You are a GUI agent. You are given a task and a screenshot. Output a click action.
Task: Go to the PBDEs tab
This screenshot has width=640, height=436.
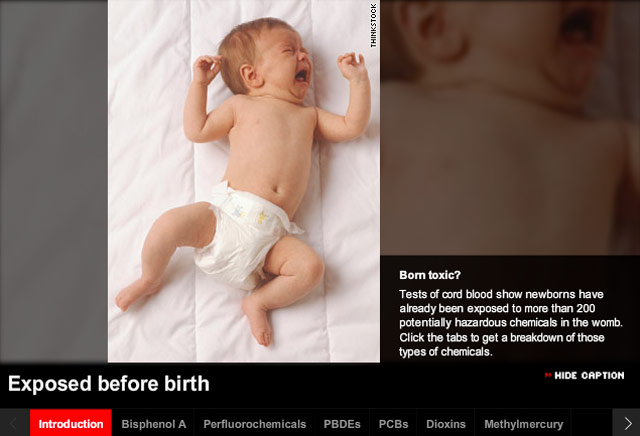(x=342, y=424)
